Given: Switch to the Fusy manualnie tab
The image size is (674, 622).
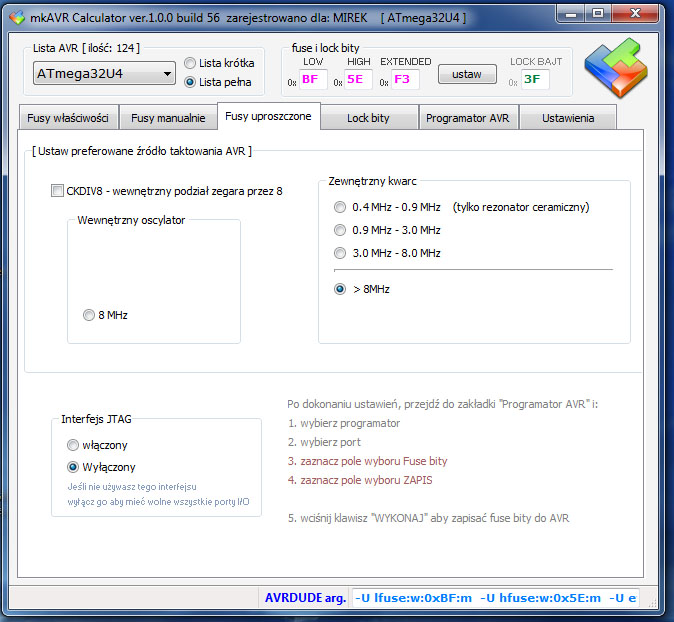Looking at the screenshot, I should pos(168,117).
